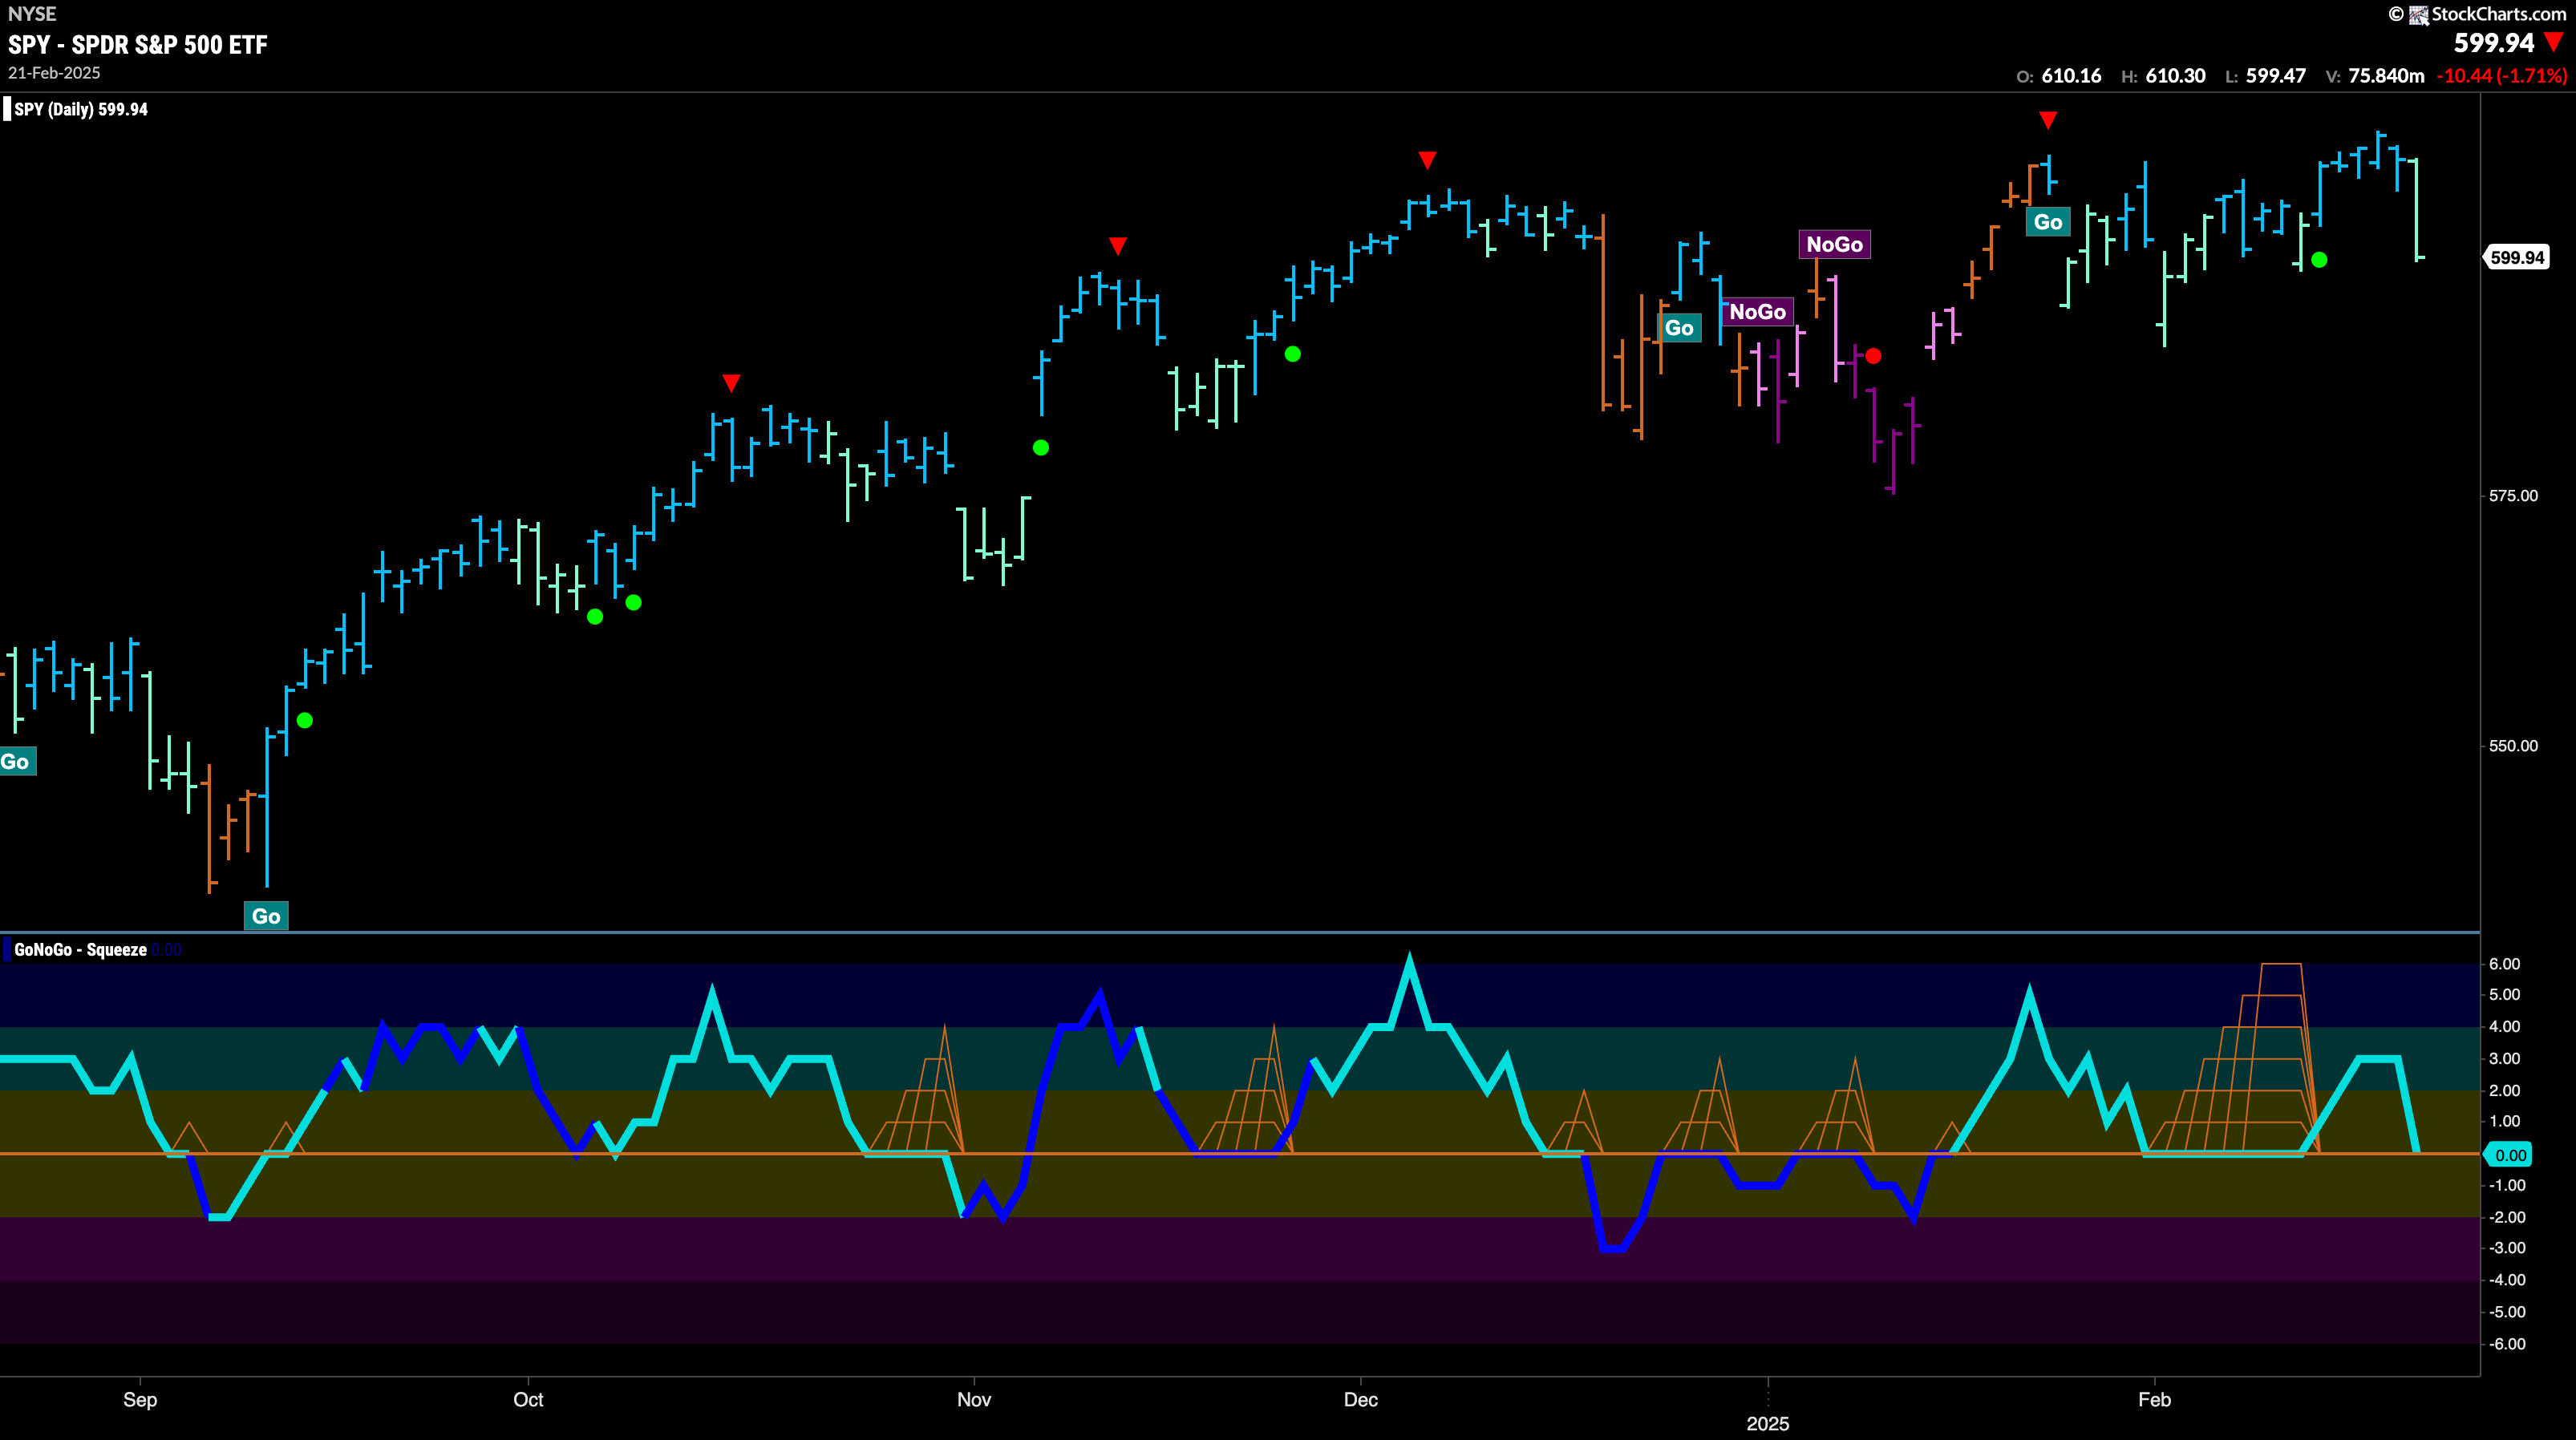The width and height of the screenshot is (2576, 1440).
Task: Click the large 599.94 last price in header
Action: pyautogui.click(x=2494, y=43)
